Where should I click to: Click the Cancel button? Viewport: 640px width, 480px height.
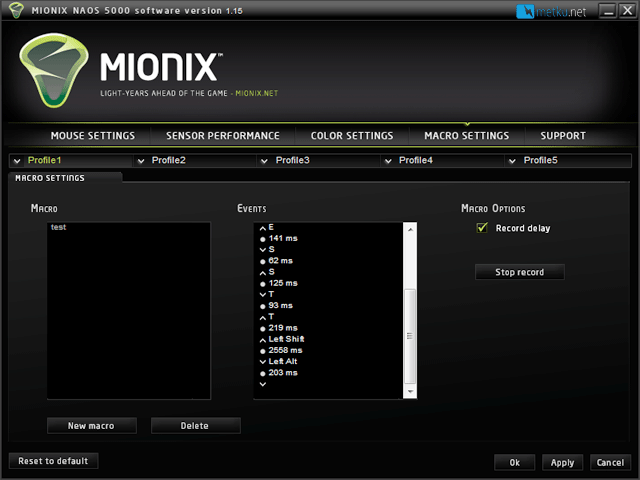tap(610, 462)
